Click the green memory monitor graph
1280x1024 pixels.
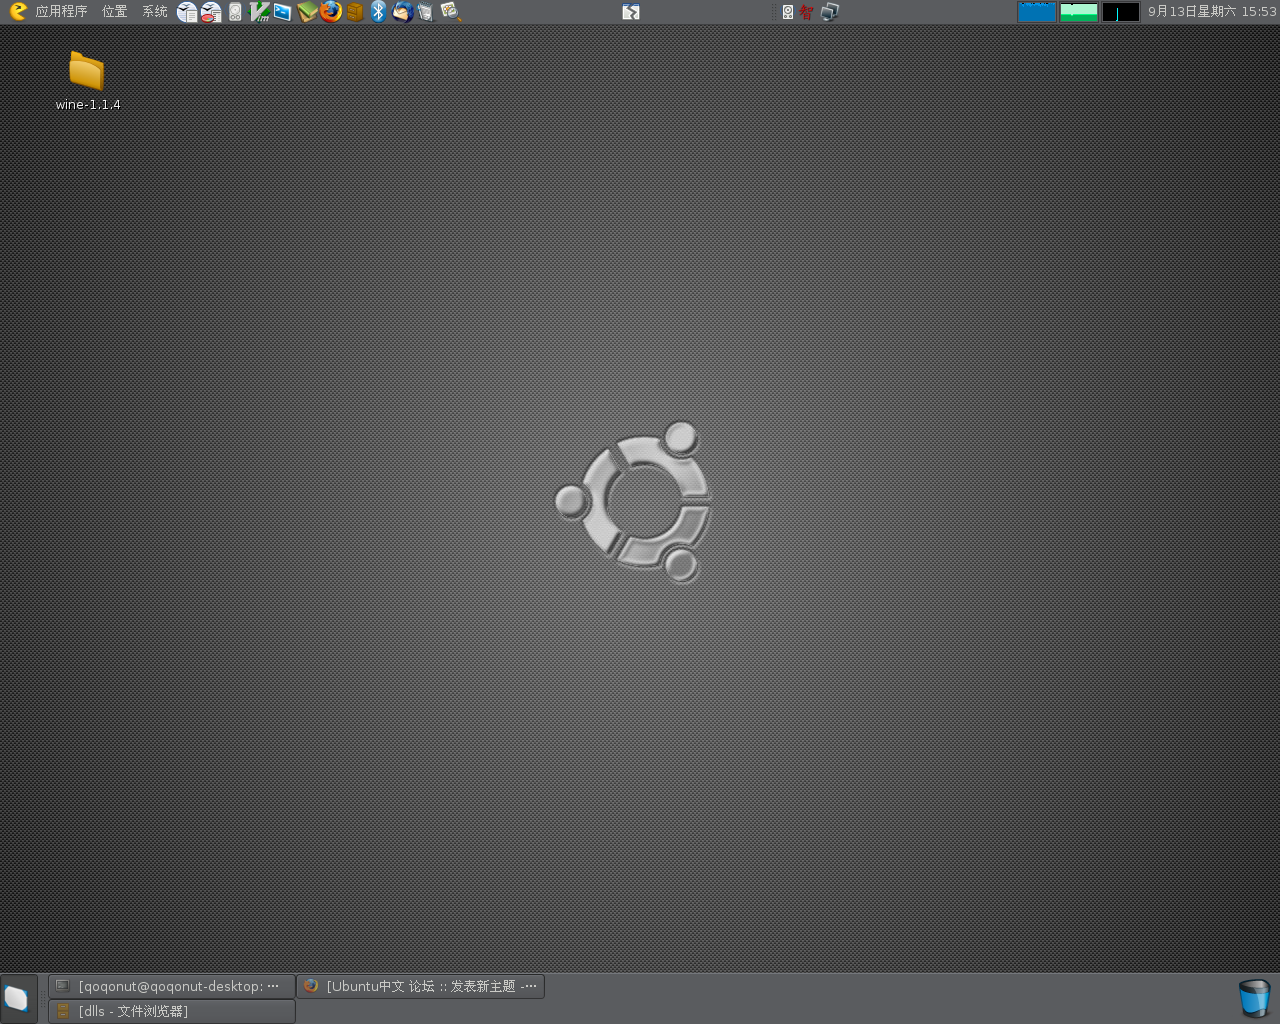pyautogui.click(x=1079, y=12)
